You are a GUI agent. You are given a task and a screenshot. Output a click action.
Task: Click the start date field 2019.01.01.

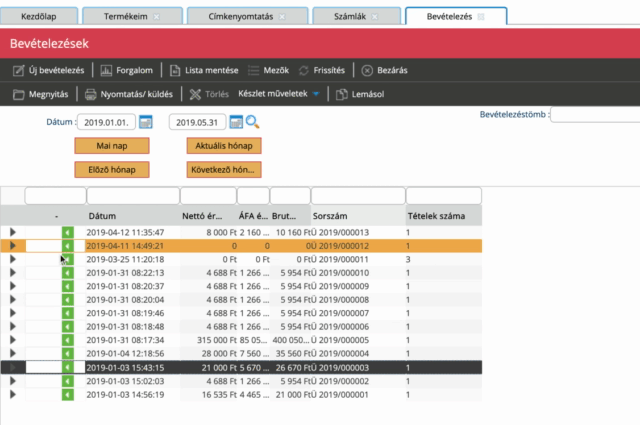point(107,122)
